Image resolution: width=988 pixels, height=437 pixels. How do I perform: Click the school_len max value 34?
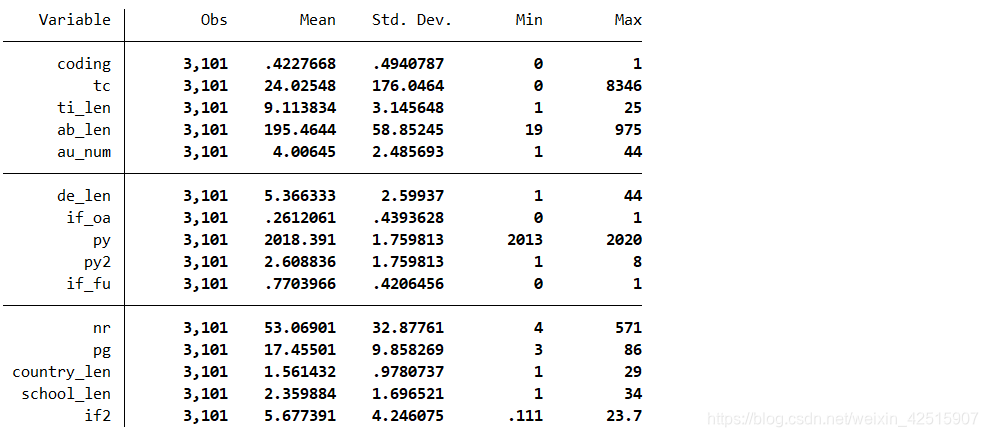[633, 394]
